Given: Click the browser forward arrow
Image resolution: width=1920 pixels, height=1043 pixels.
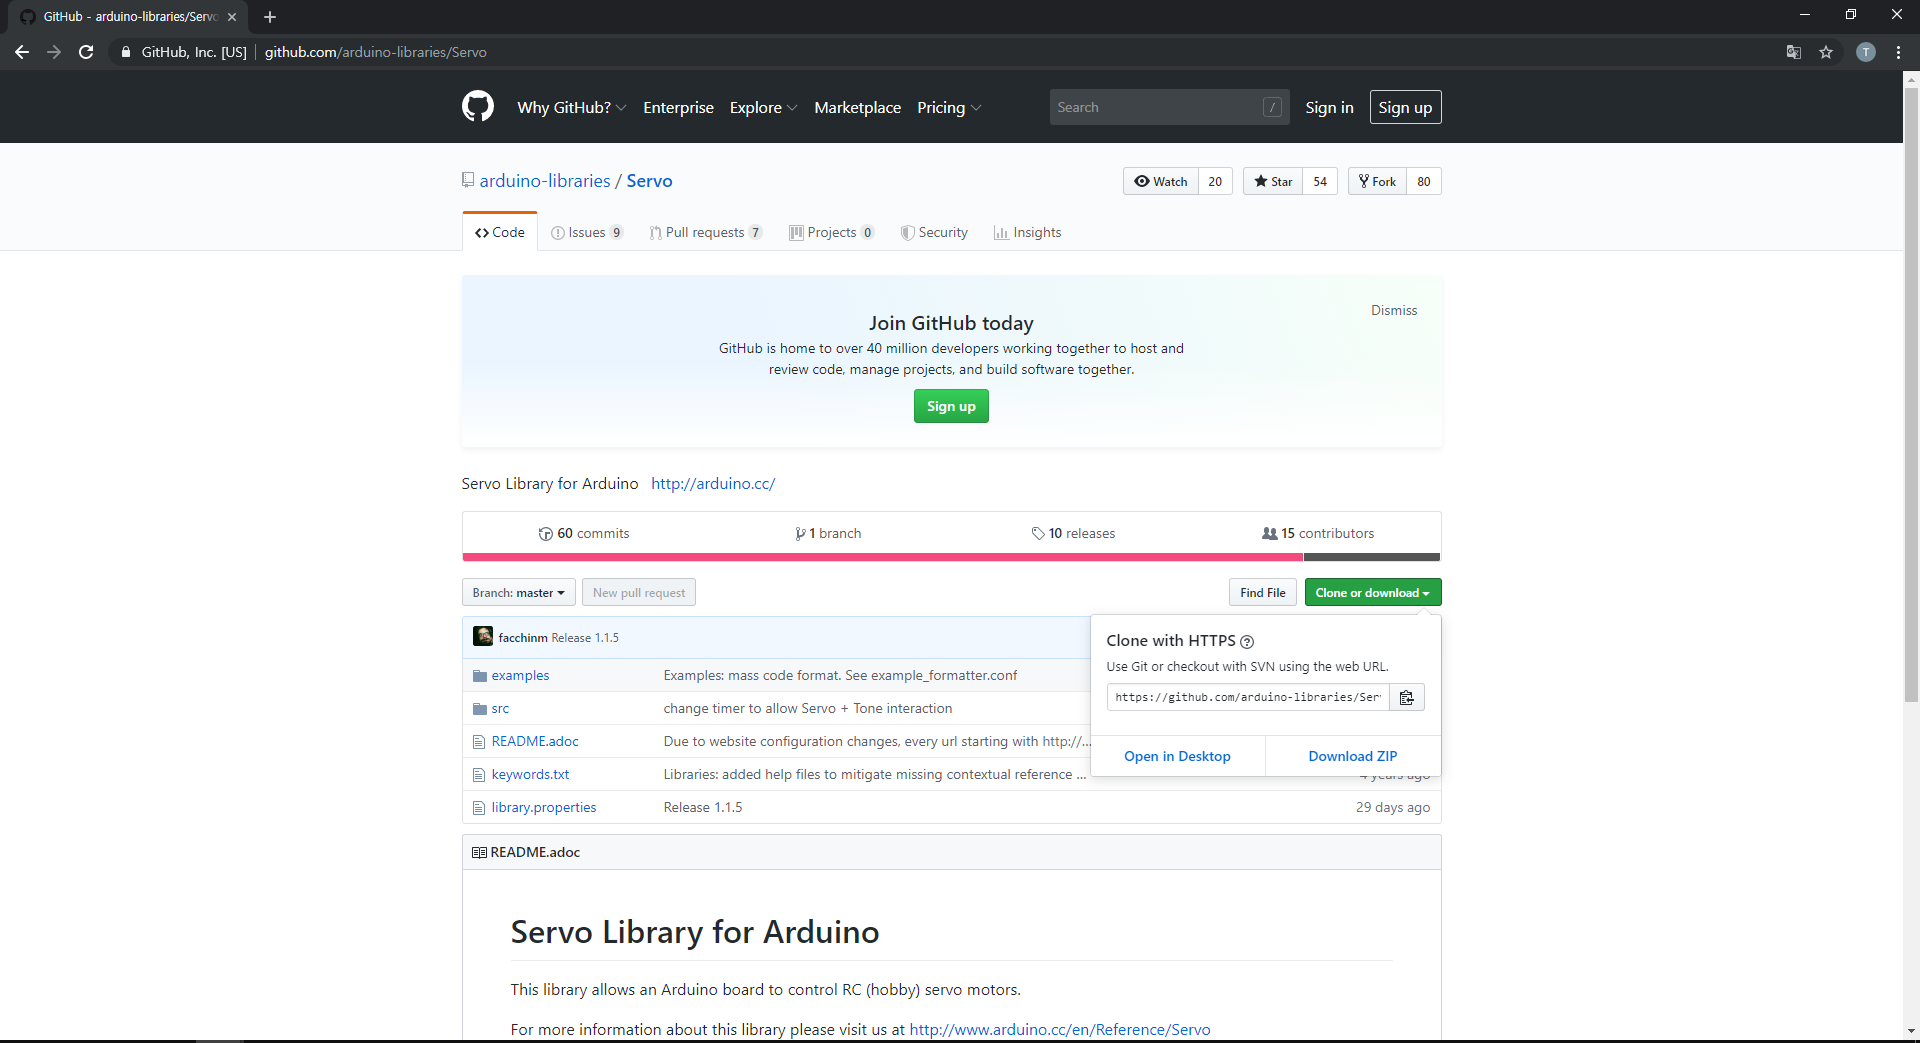Looking at the screenshot, I should [54, 52].
